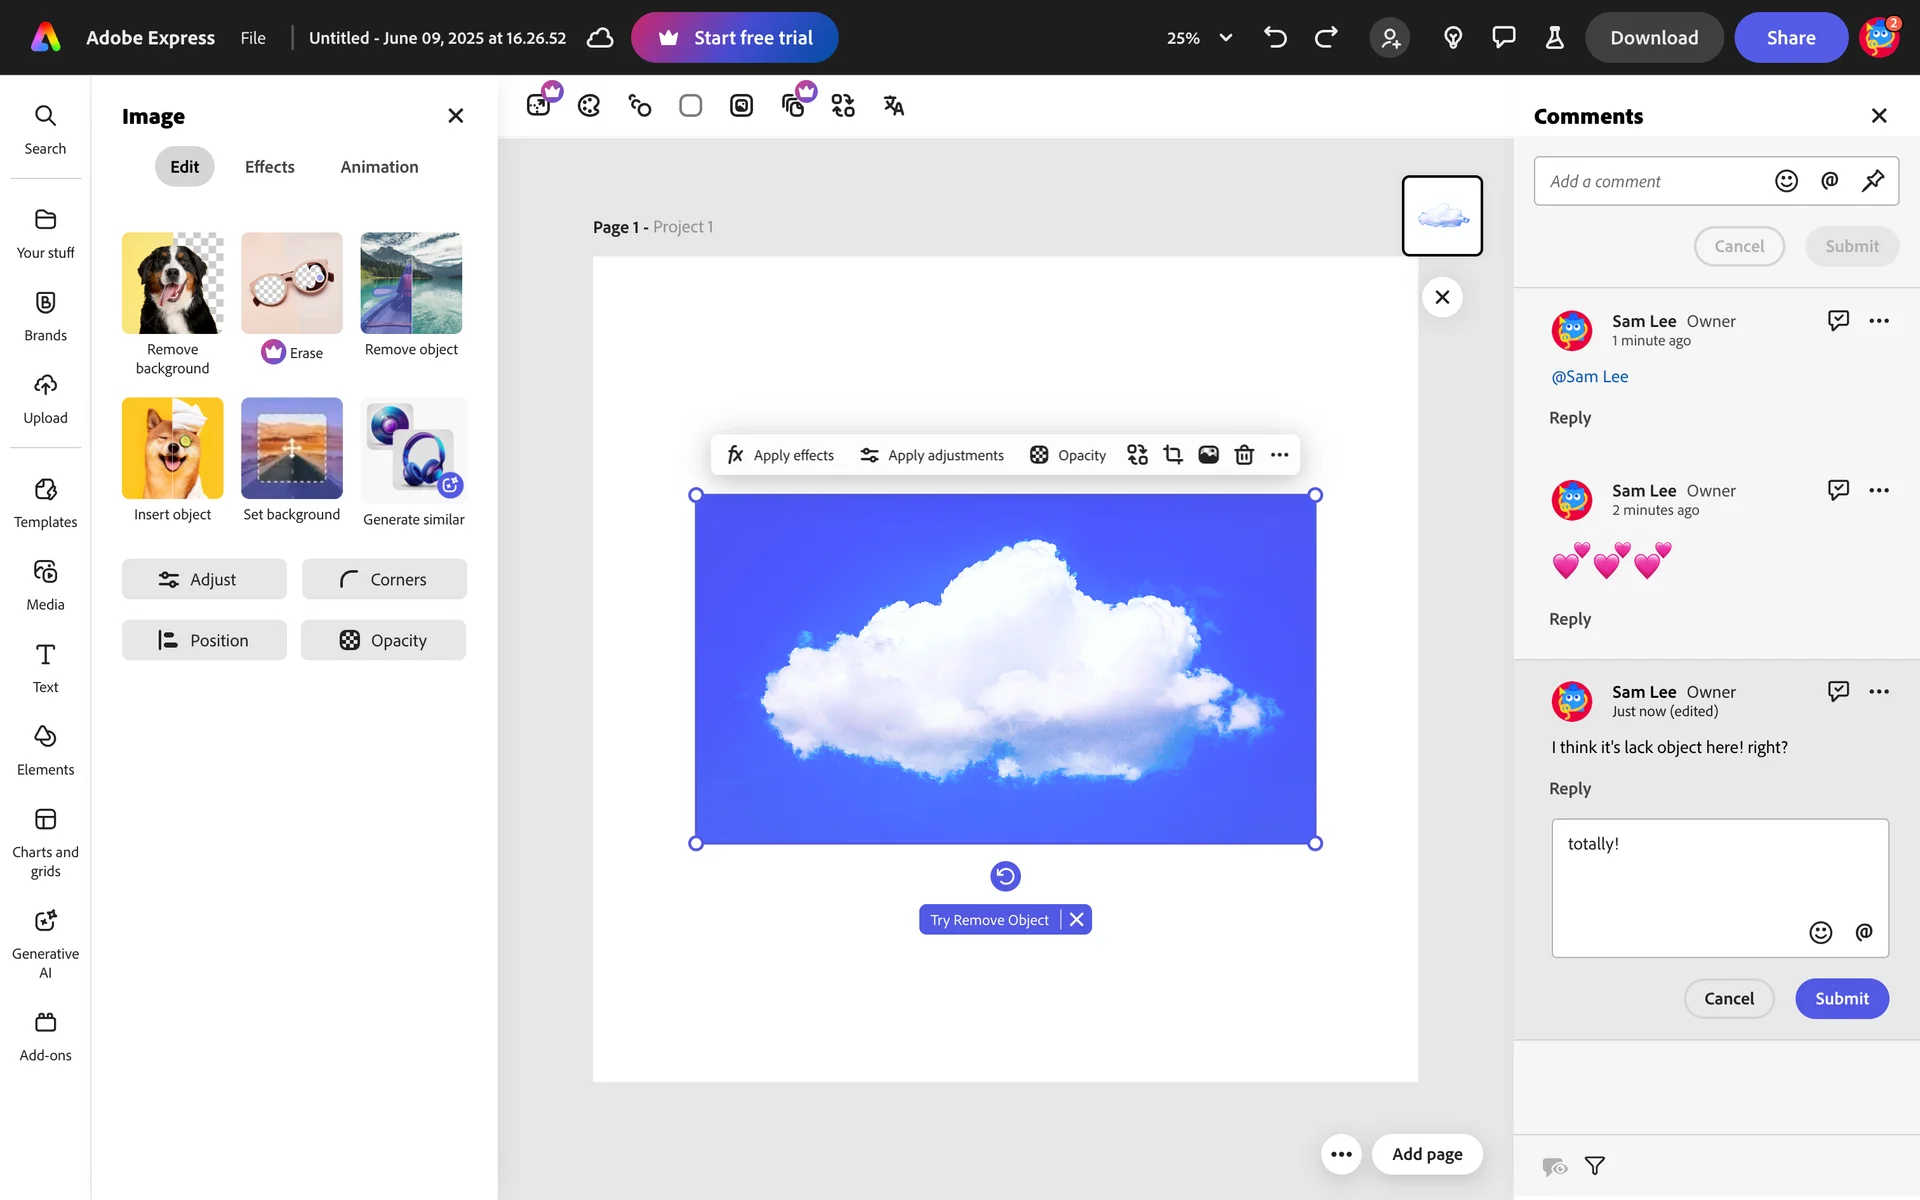Image resolution: width=1920 pixels, height=1200 pixels.
Task: Click the undo arrow in header
Action: pos(1275,38)
